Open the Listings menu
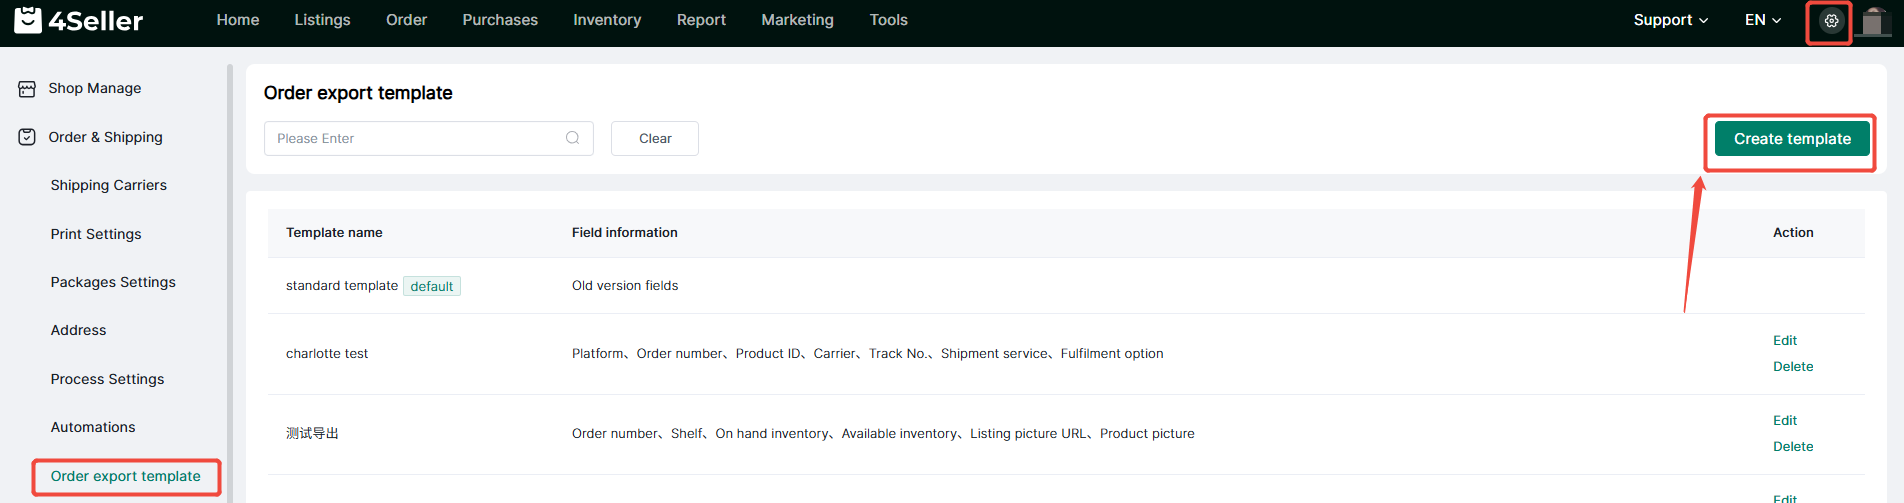 pyautogui.click(x=322, y=20)
